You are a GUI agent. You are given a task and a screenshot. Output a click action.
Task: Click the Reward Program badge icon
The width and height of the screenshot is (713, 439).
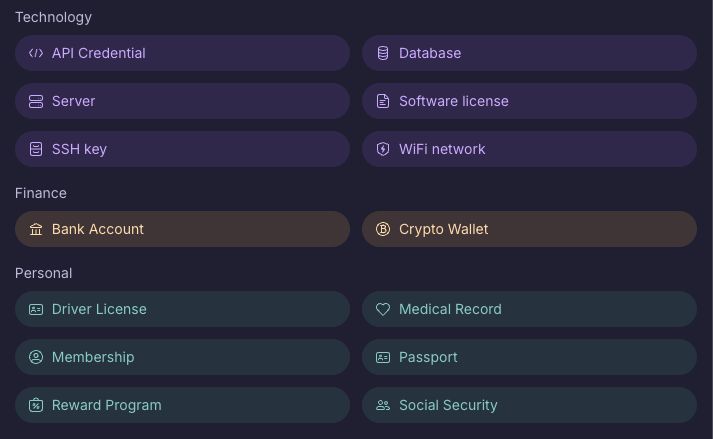36,405
